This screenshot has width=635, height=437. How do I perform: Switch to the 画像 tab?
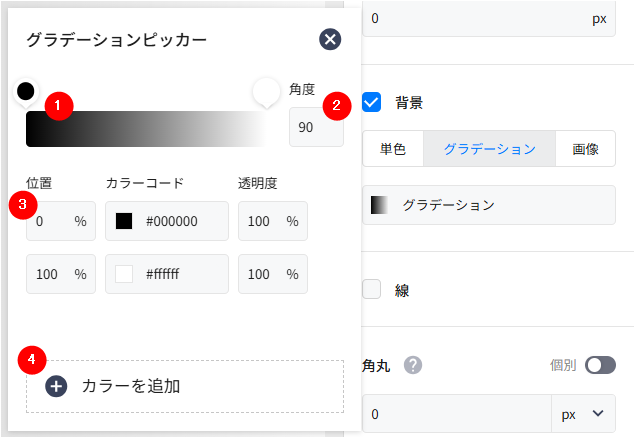coord(585,149)
